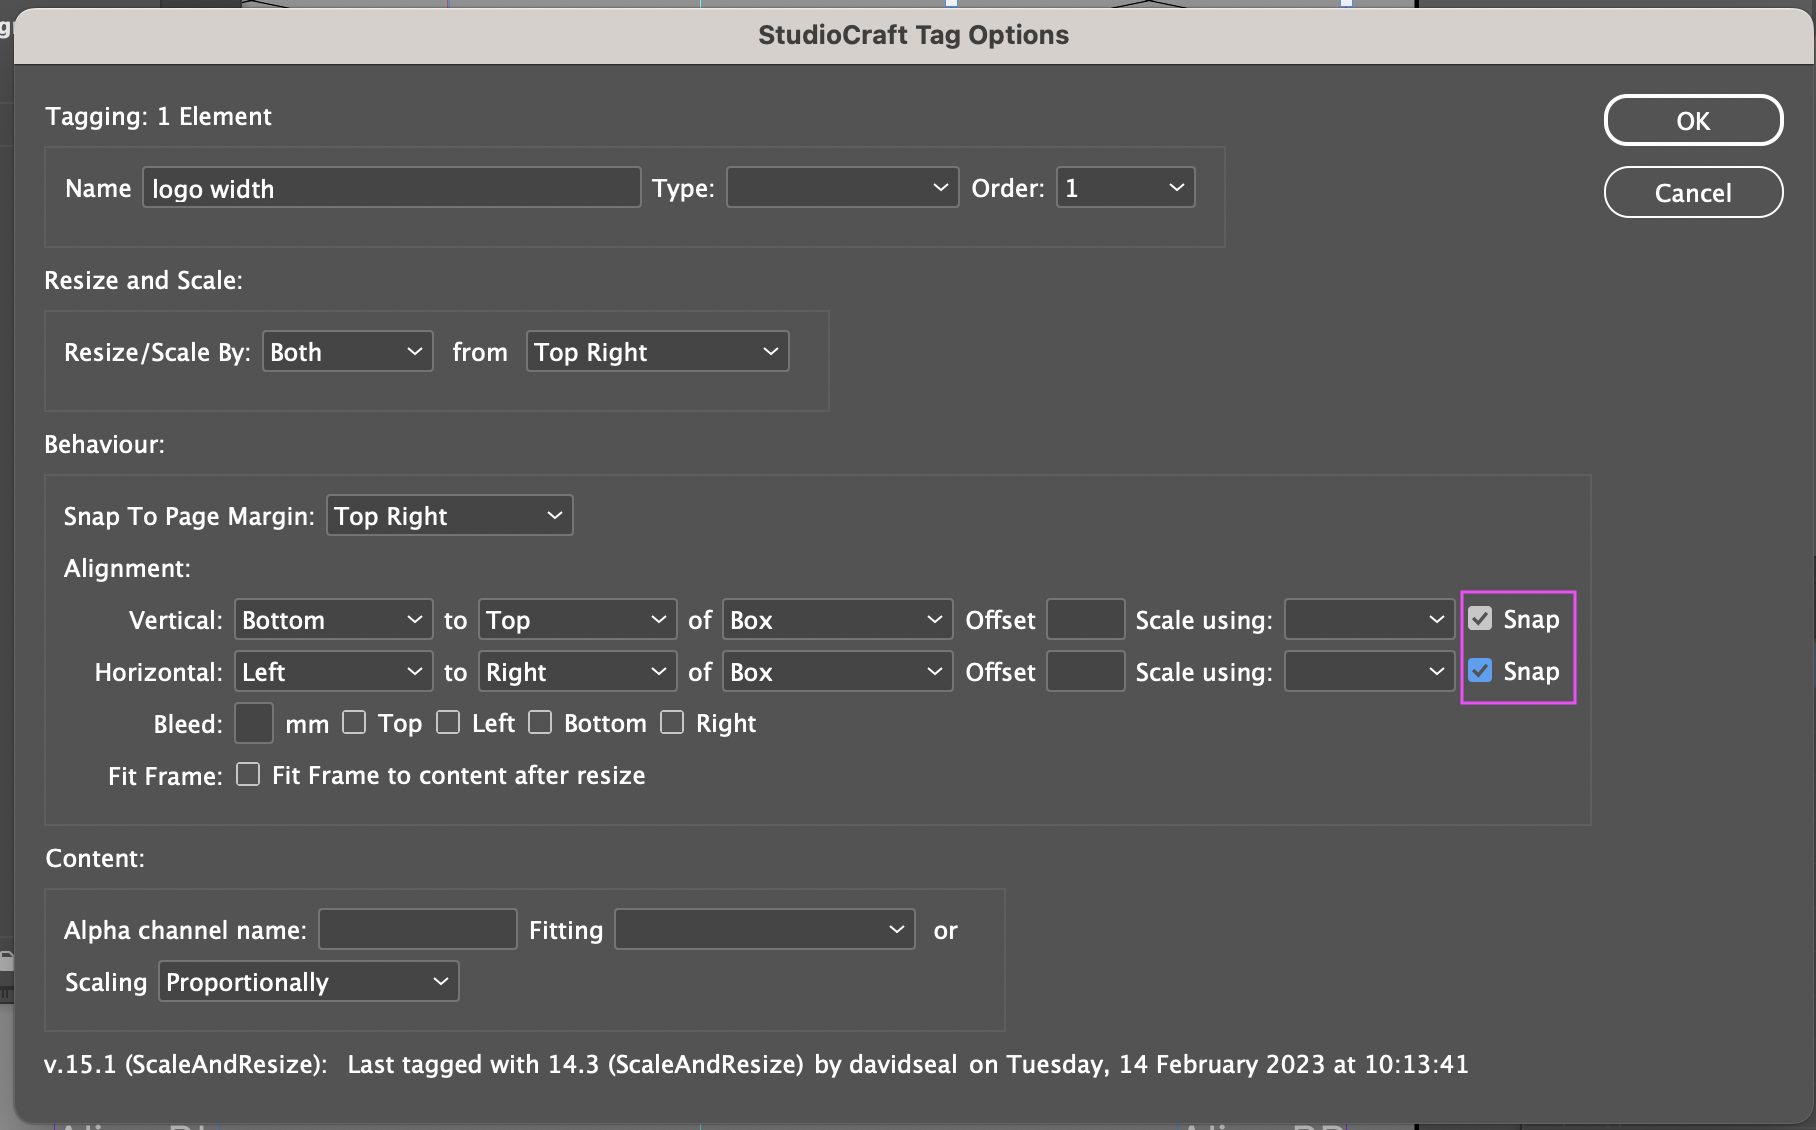Open Horizontal 'to' Right dropdown

pyautogui.click(x=577, y=672)
